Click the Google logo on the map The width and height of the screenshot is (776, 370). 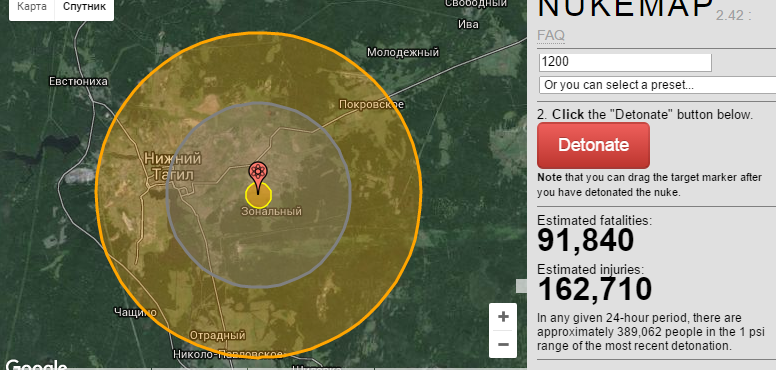coord(36,365)
